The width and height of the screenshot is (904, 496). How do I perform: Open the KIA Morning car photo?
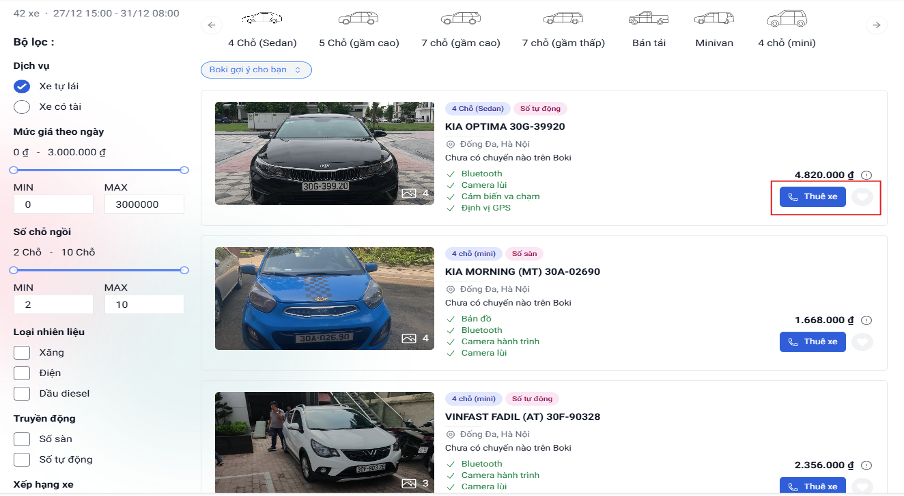coord(324,298)
